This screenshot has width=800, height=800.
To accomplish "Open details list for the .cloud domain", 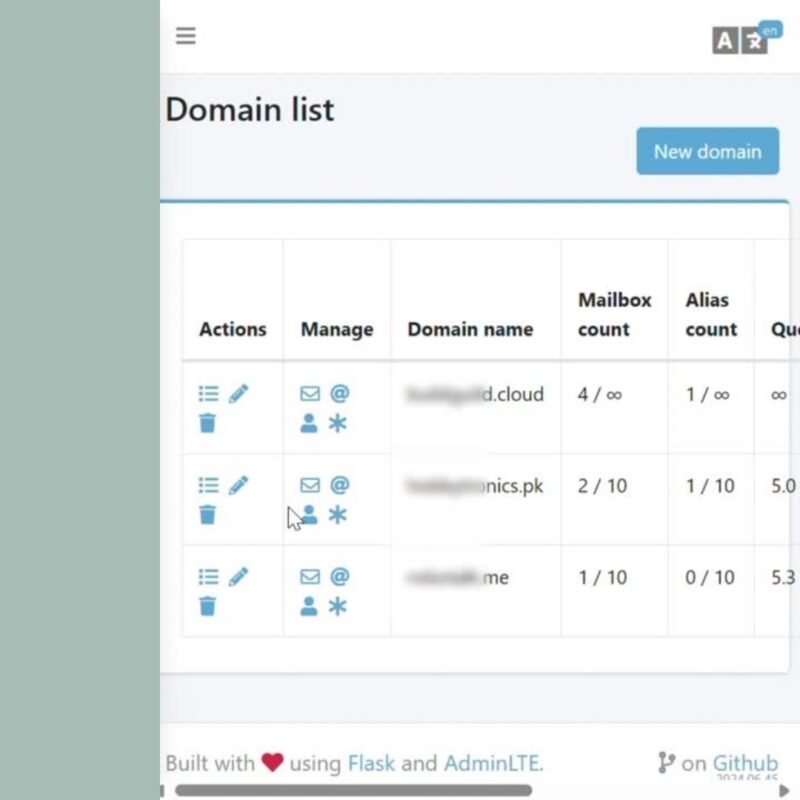I will tap(208, 394).
